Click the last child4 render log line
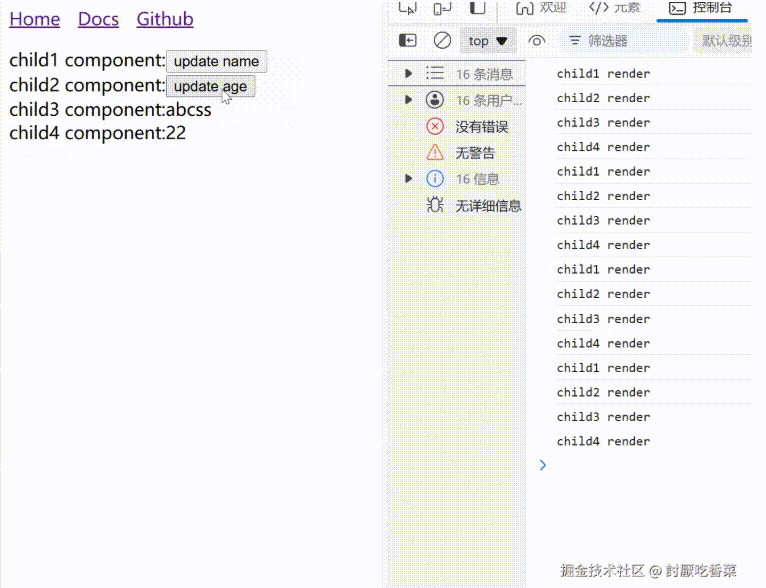The height and width of the screenshot is (588, 766). [x=603, y=441]
